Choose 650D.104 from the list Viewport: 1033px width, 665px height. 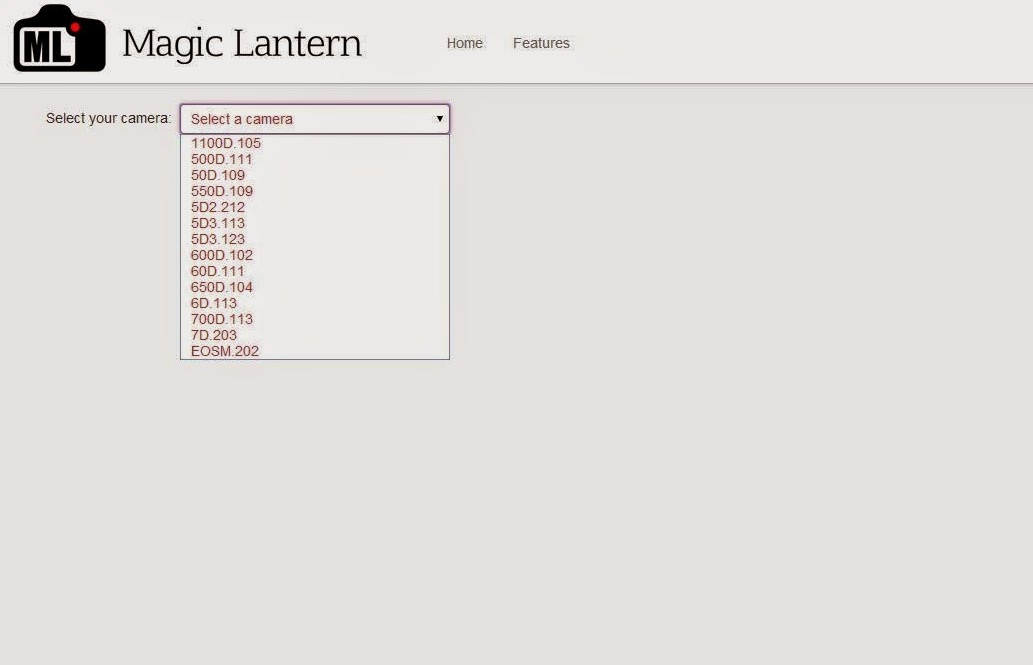pos(315,287)
